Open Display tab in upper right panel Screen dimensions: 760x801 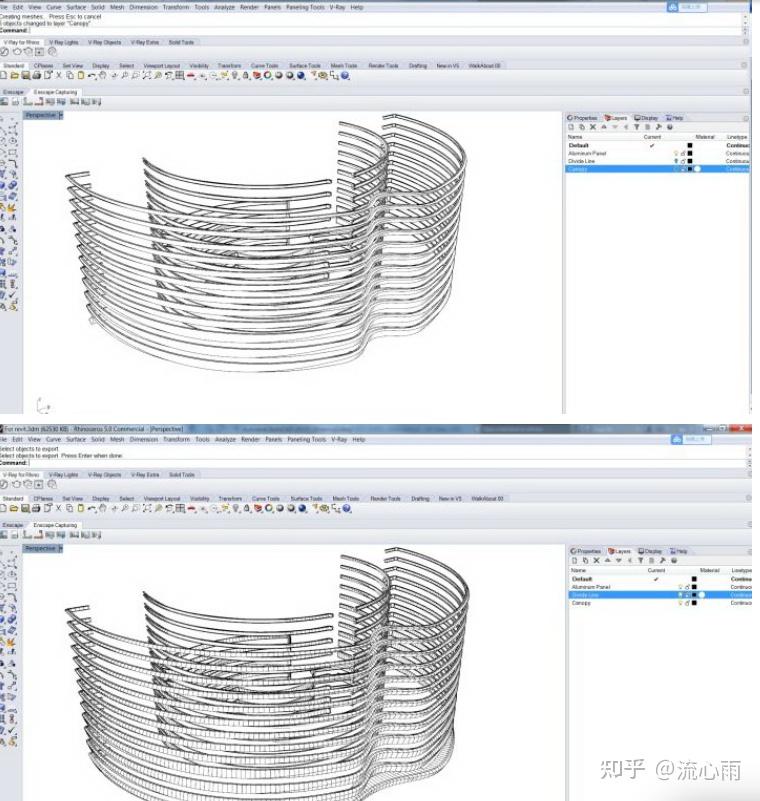pos(646,118)
